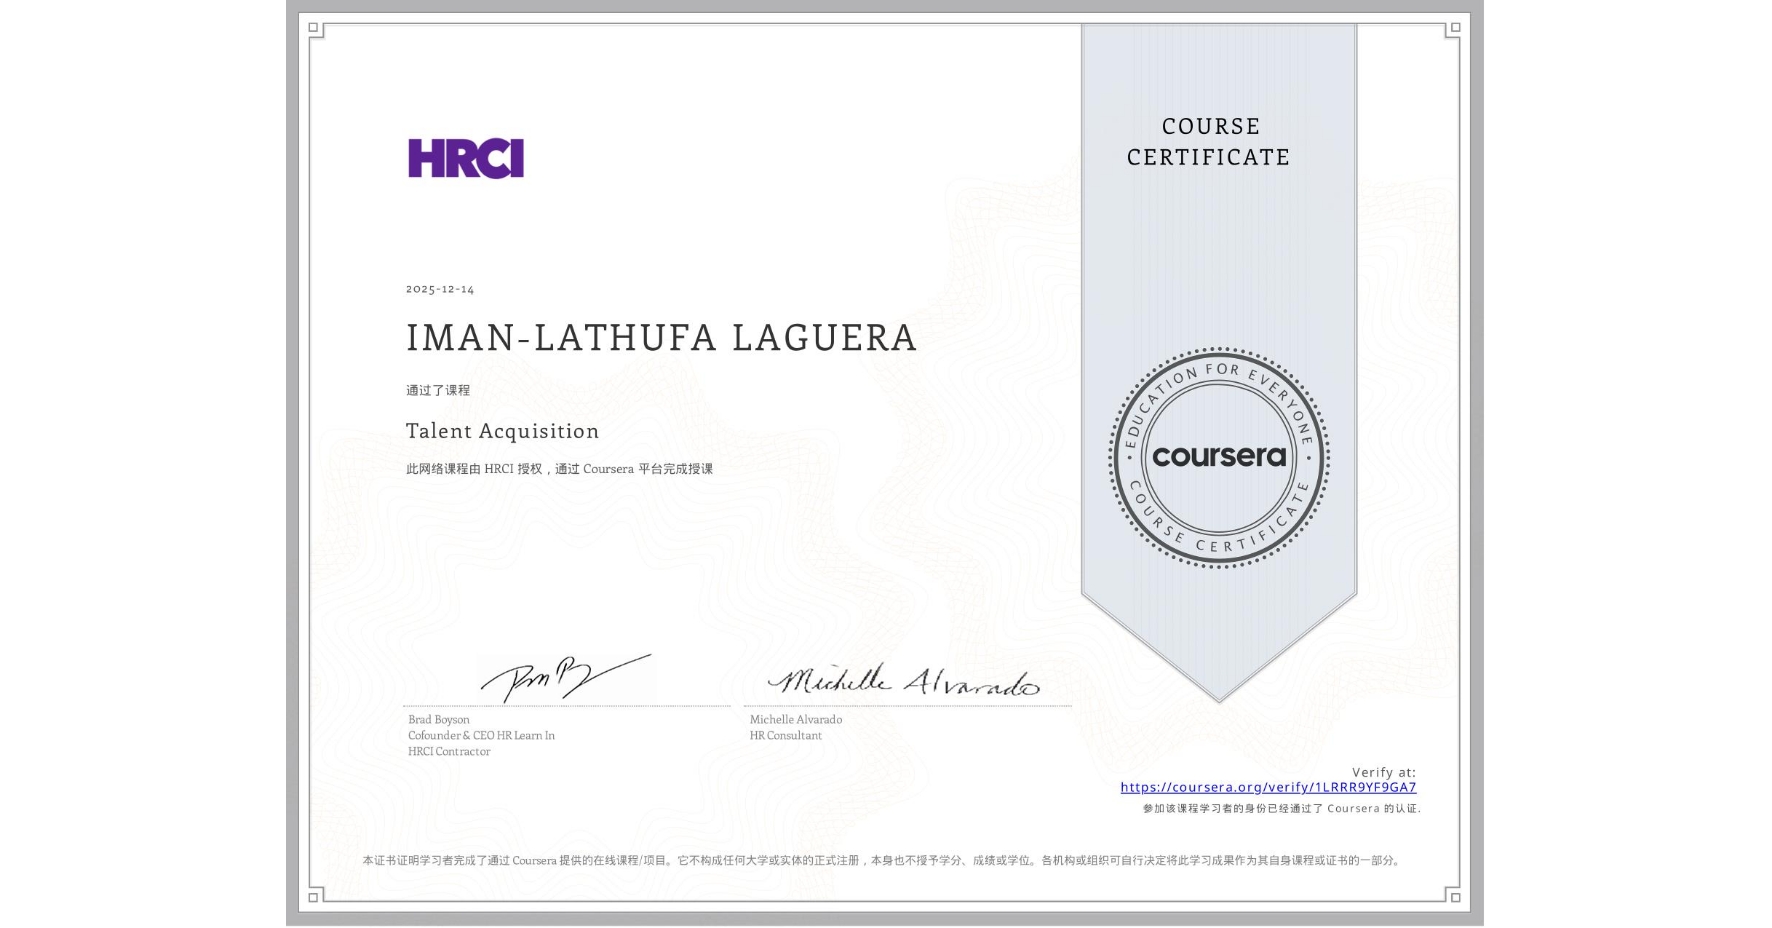Click the bottom disclaimer starting 本证书证明
The width and height of the screenshot is (1772, 928).
pos(883,860)
